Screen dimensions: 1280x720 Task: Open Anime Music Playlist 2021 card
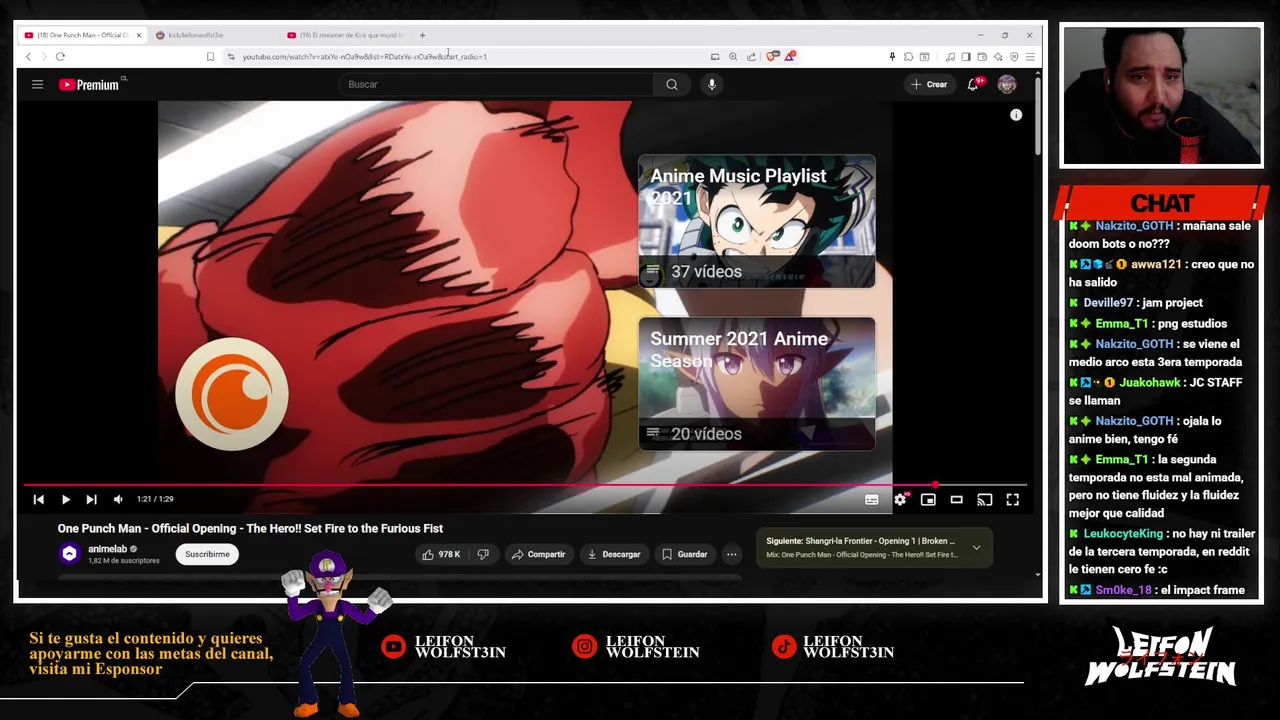pyautogui.click(x=757, y=221)
